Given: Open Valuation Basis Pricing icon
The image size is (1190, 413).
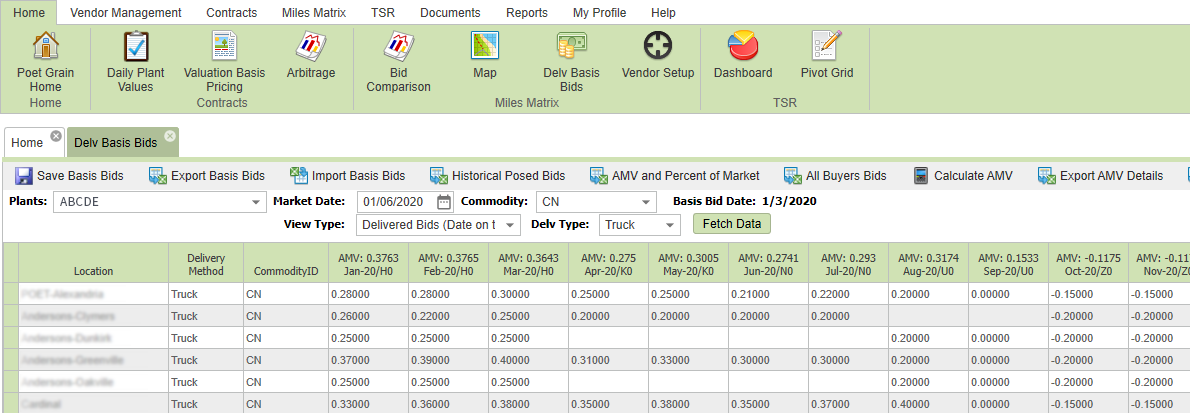Looking at the screenshot, I should click(x=225, y=47).
